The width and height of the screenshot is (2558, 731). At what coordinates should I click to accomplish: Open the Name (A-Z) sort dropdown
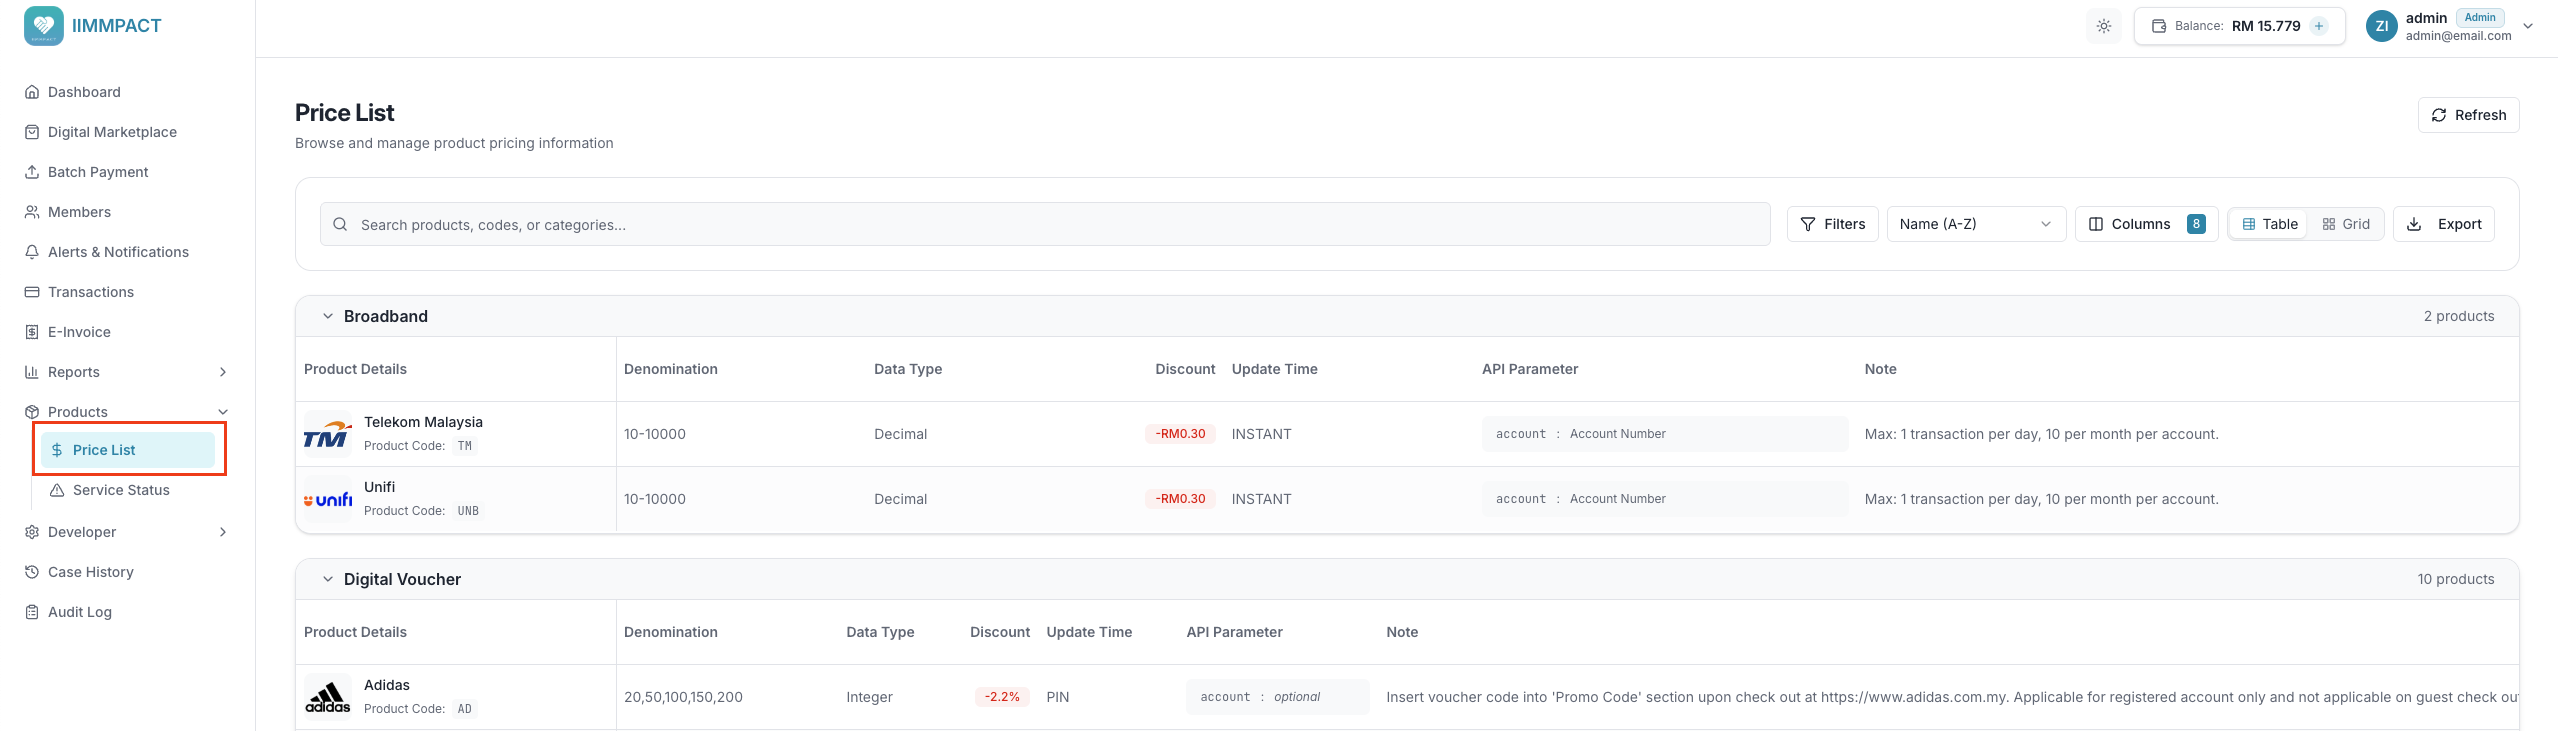1976,224
